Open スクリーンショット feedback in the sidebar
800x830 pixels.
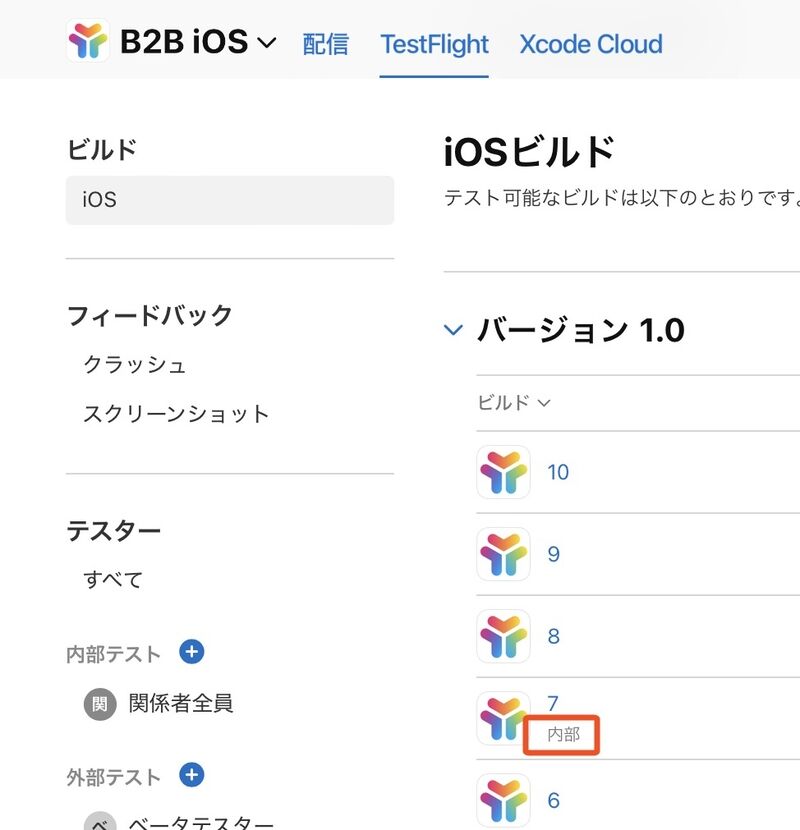pos(176,414)
